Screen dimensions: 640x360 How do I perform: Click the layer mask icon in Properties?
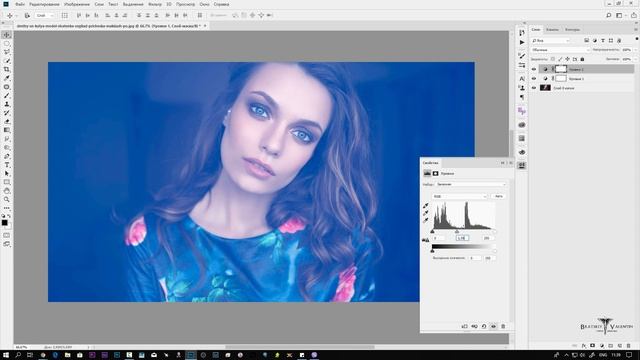coord(436,173)
